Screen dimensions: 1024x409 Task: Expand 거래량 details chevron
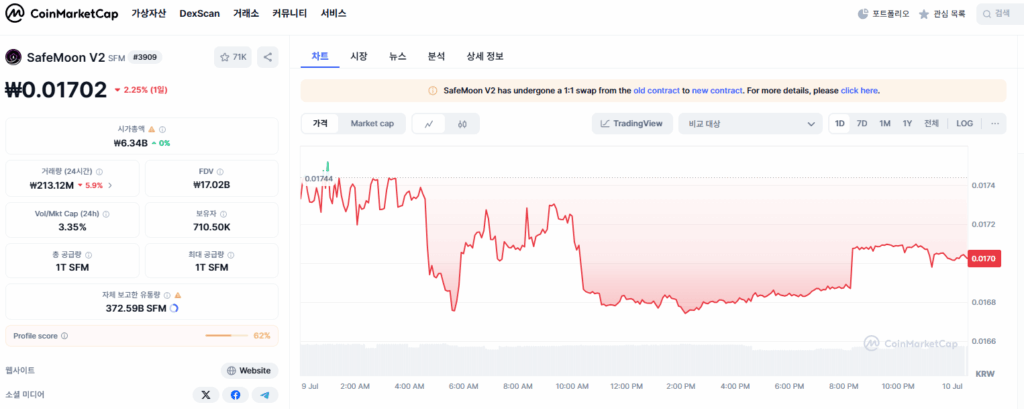(x=110, y=186)
